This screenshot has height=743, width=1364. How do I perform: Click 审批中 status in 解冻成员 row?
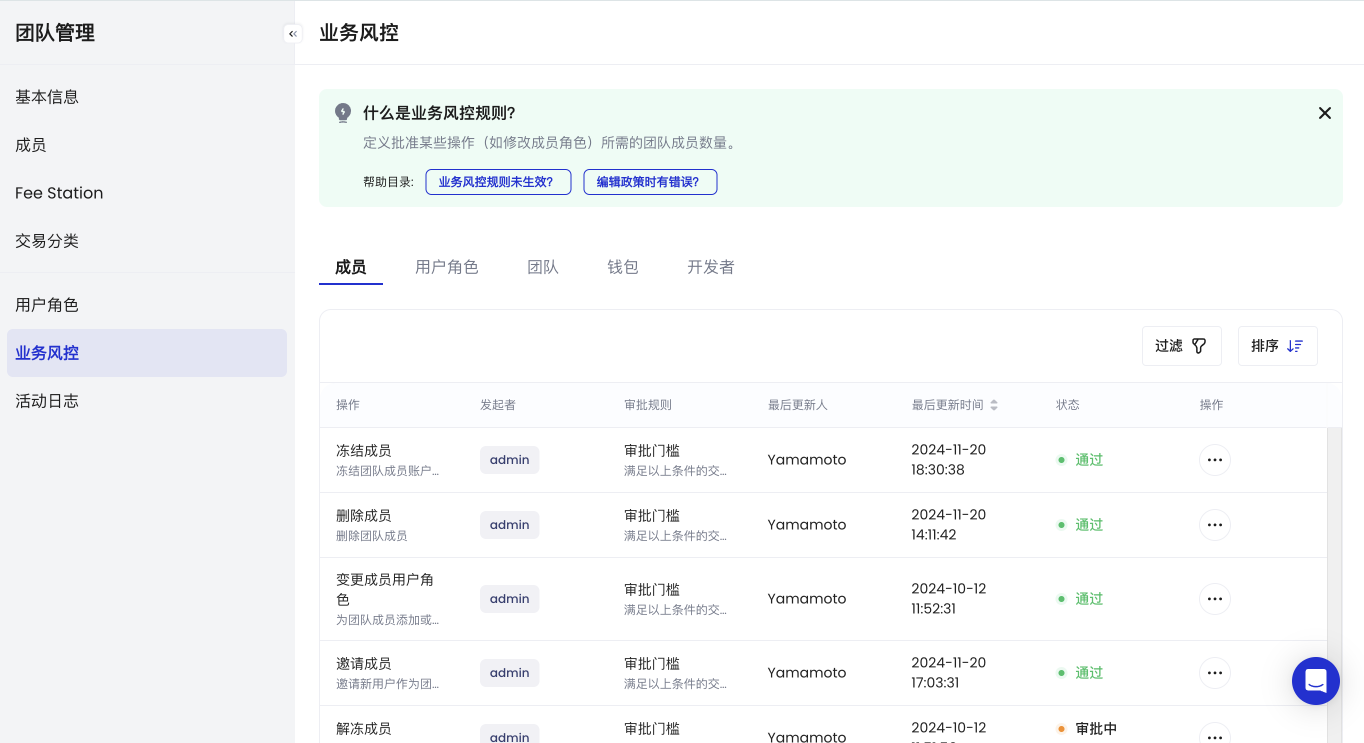click(1096, 729)
